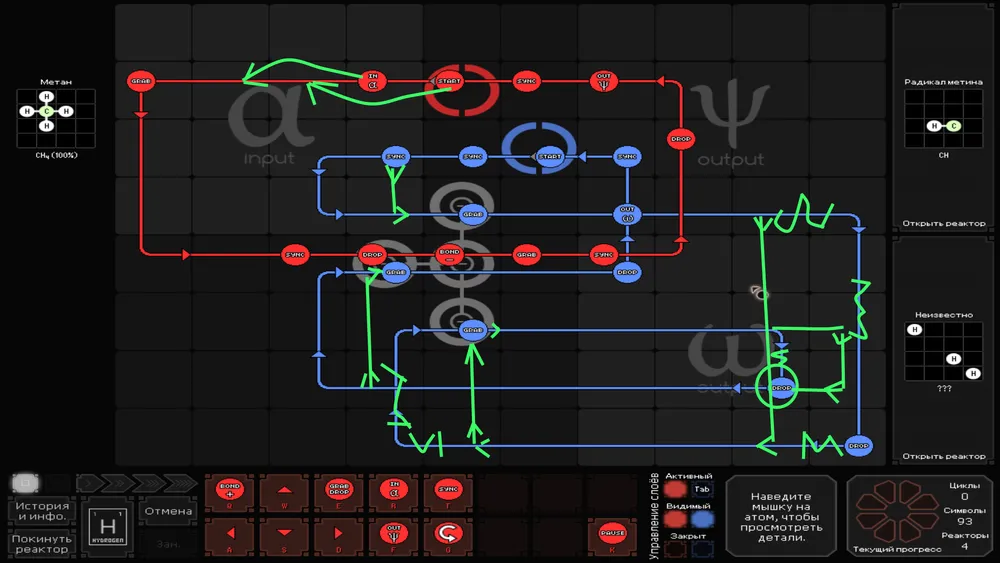
Task: Lock the red layer under Закрыт
Action: point(675,549)
